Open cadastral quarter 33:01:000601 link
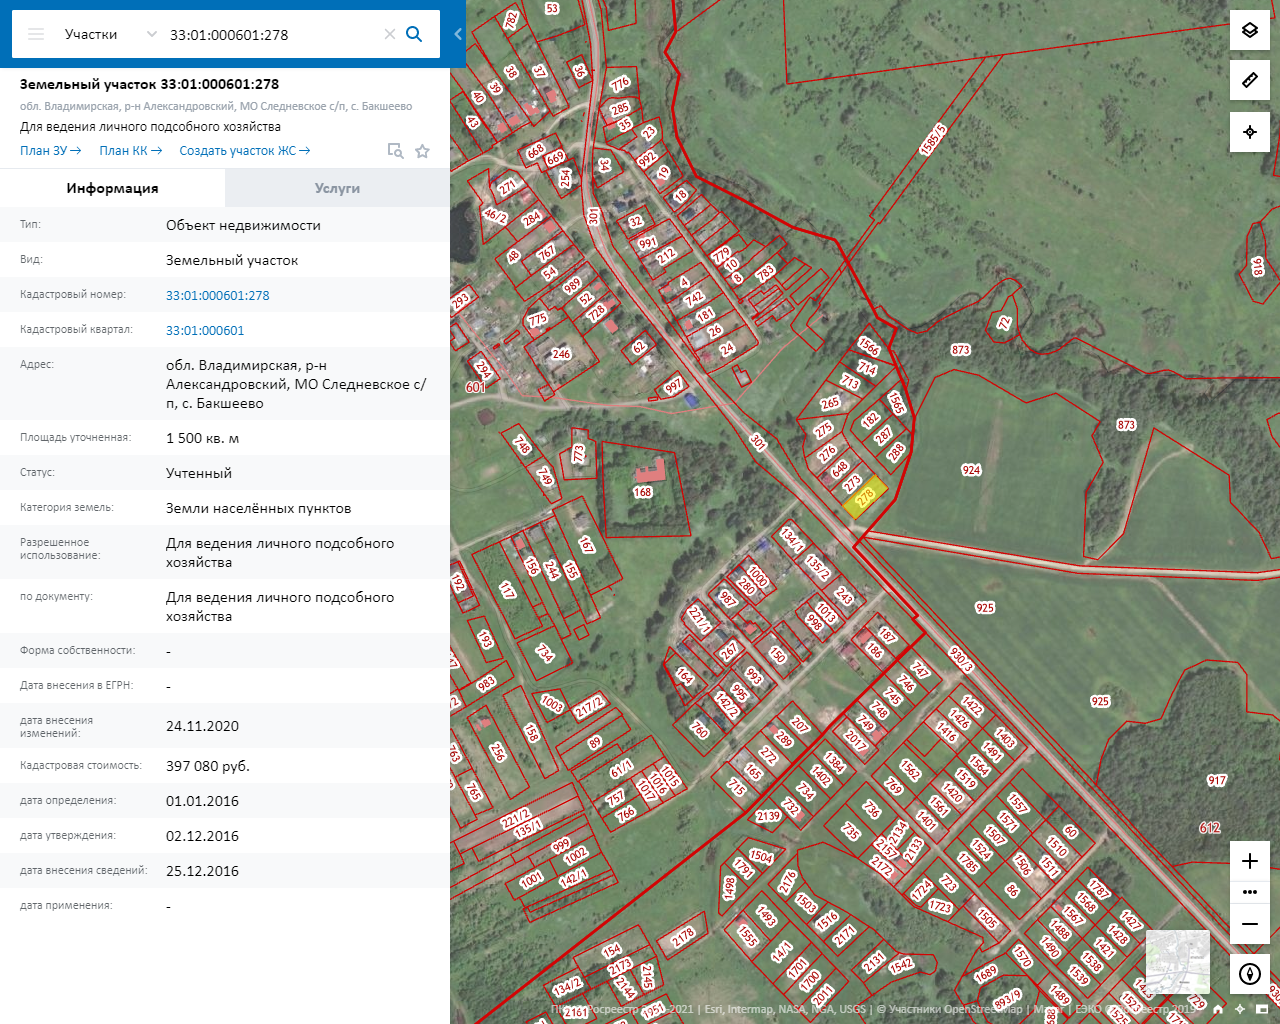Screen dimensions: 1280x1024 [205, 330]
